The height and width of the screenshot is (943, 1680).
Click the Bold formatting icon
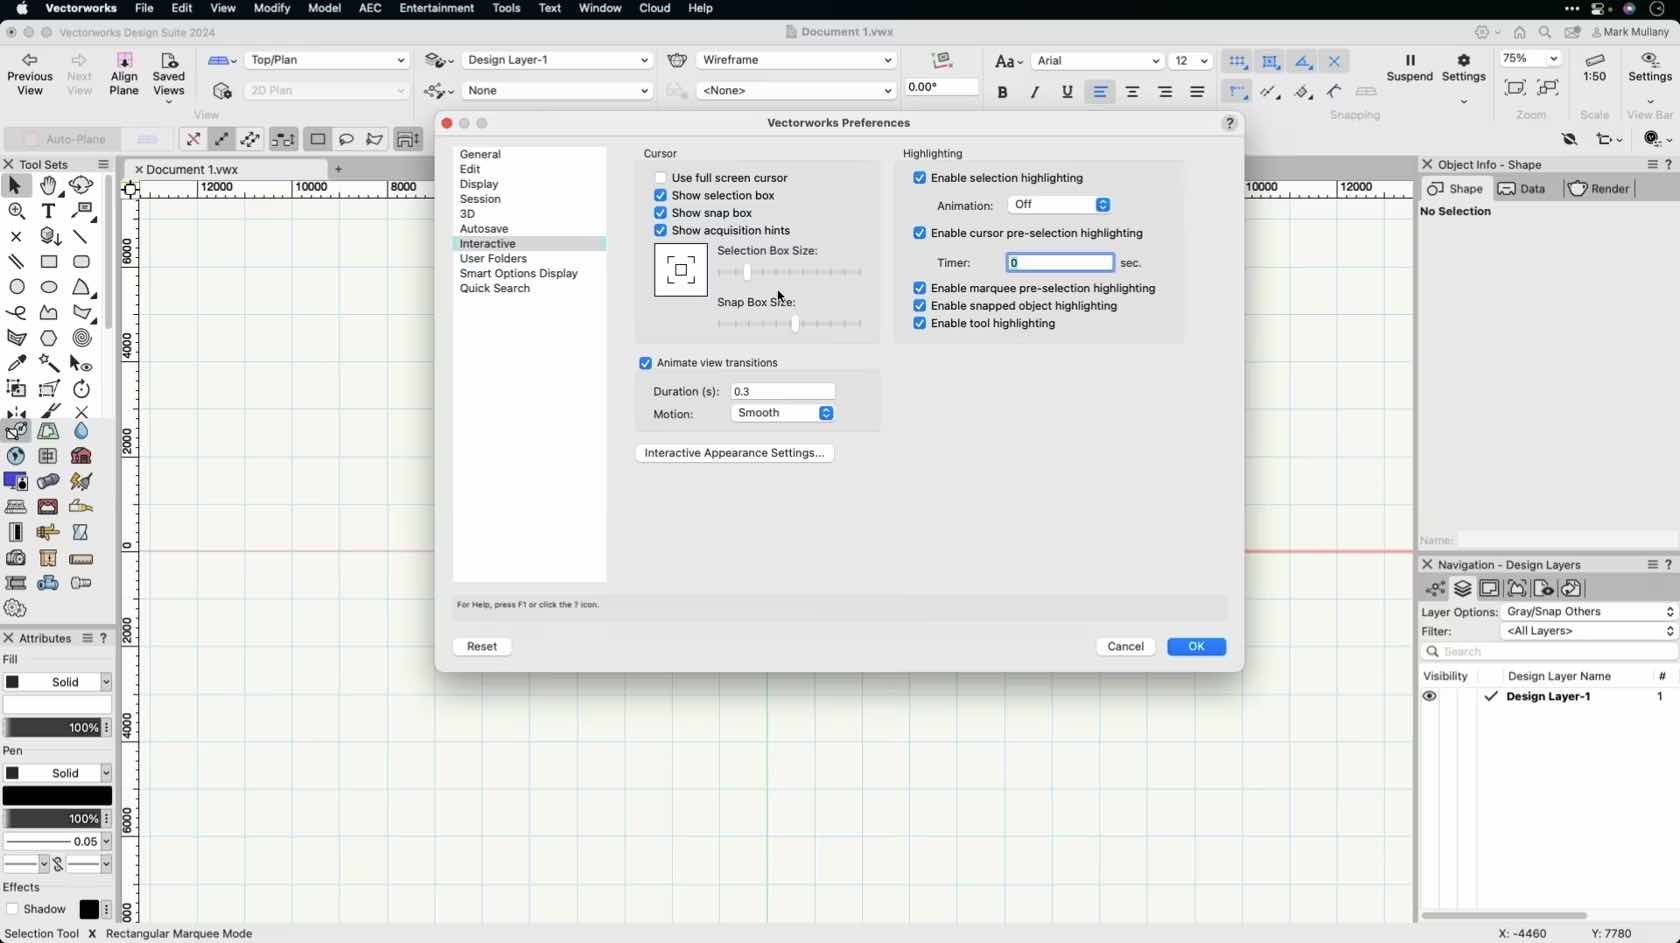pos(1002,92)
